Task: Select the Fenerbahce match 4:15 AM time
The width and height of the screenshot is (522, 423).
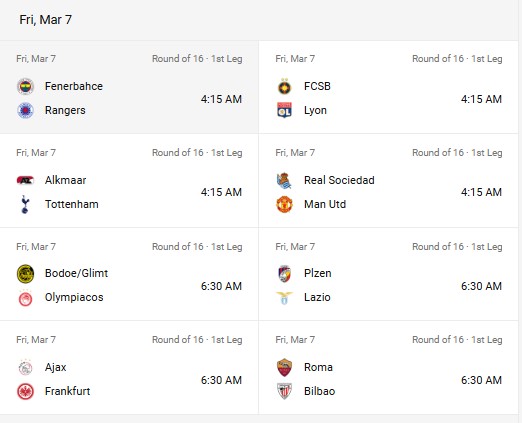Action: (x=221, y=99)
